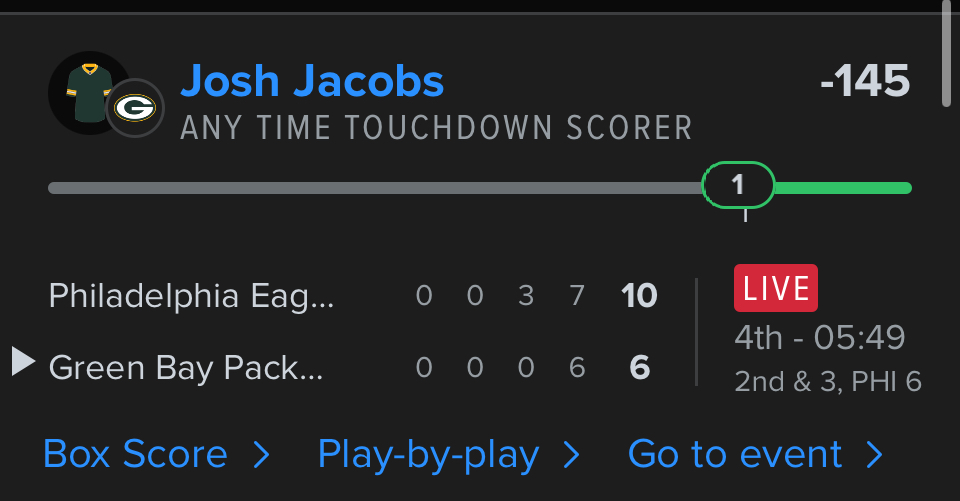Screen dimensions: 960x501
Task: Click the possession arrow beside Green Bay
Action: tap(23, 362)
